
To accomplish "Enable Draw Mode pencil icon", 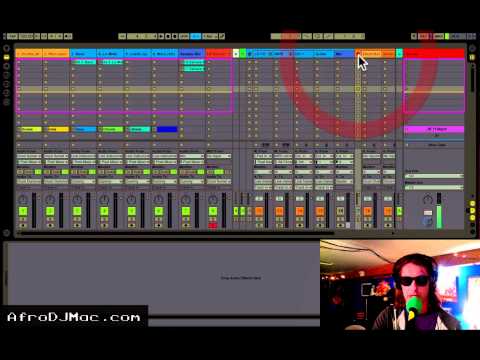I will [x=222, y=36].
